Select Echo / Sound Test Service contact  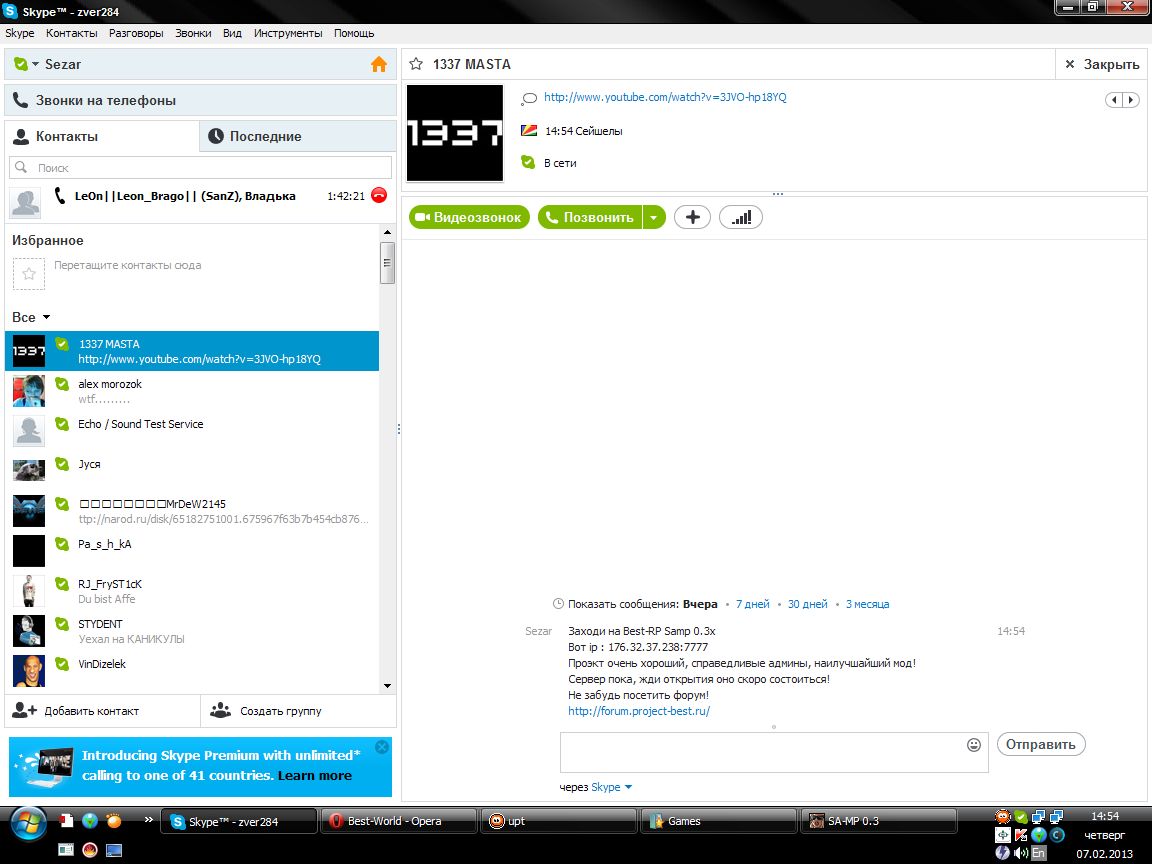[x=192, y=431]
